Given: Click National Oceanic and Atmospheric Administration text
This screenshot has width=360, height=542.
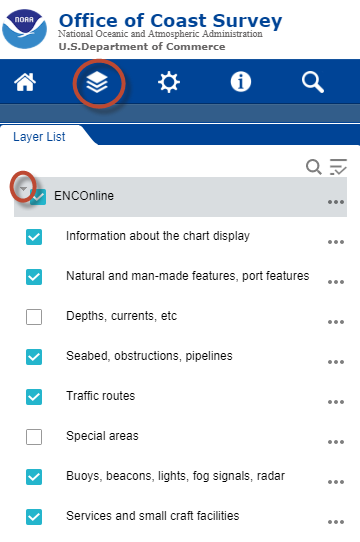Looking at the screenshot, I should click(160, 34).
